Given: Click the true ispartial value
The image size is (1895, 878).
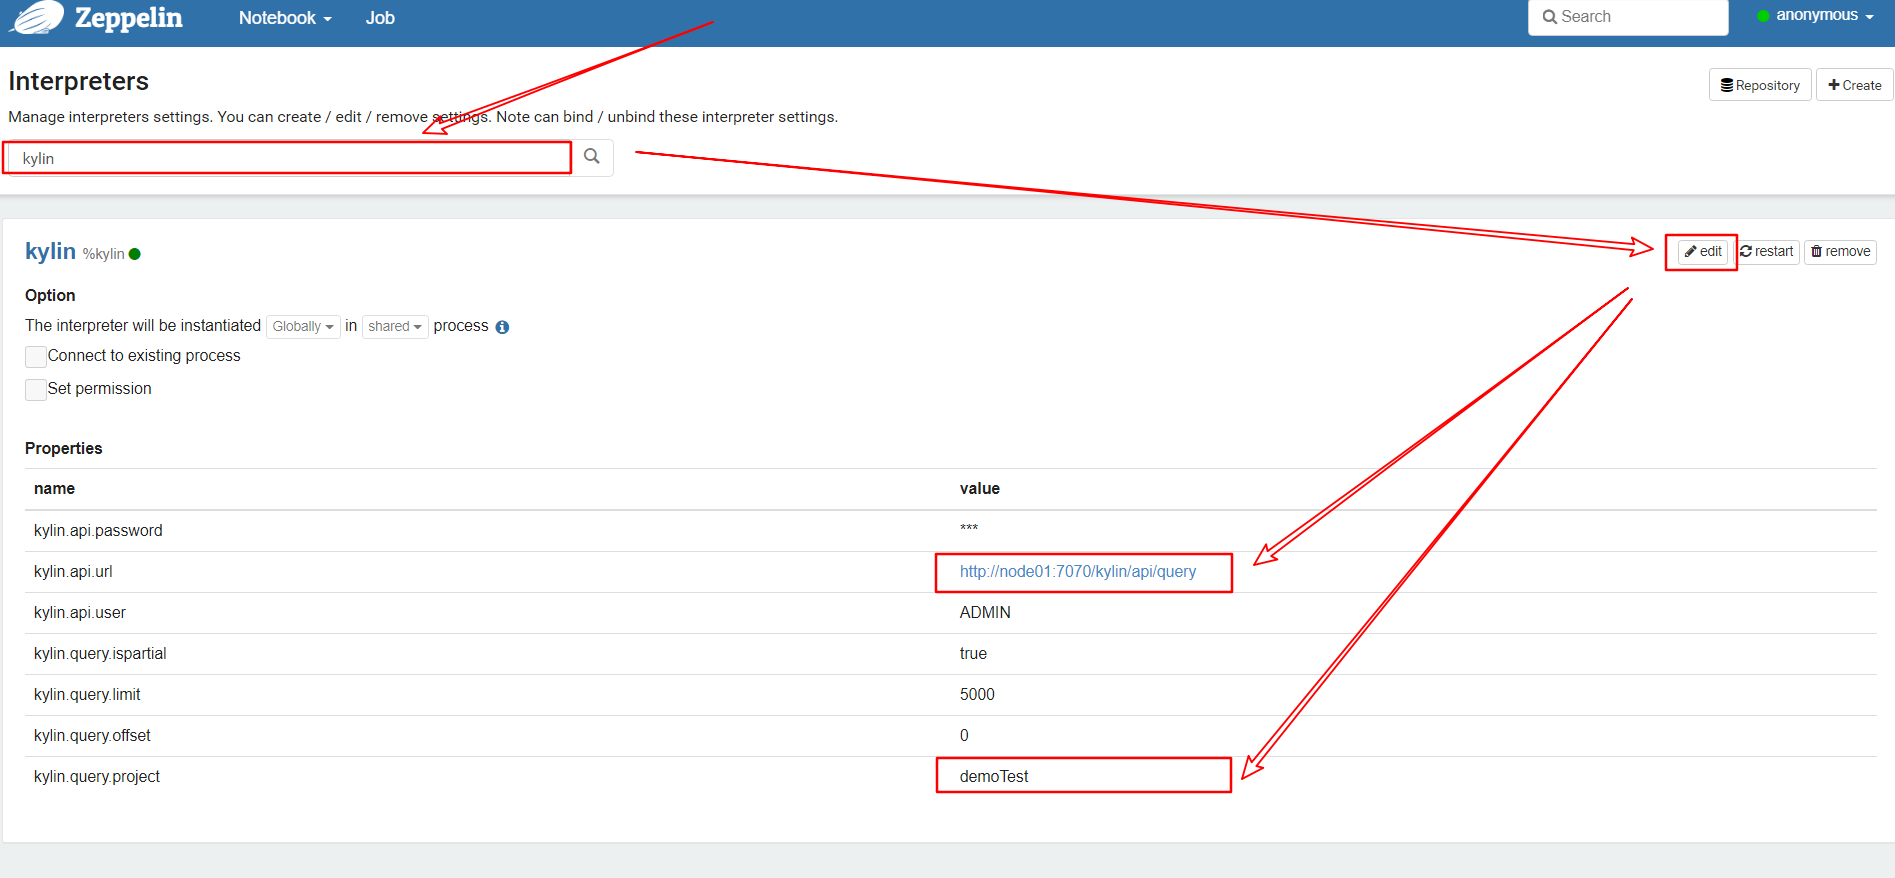Looking at the screenshot, I should [973, 654].
